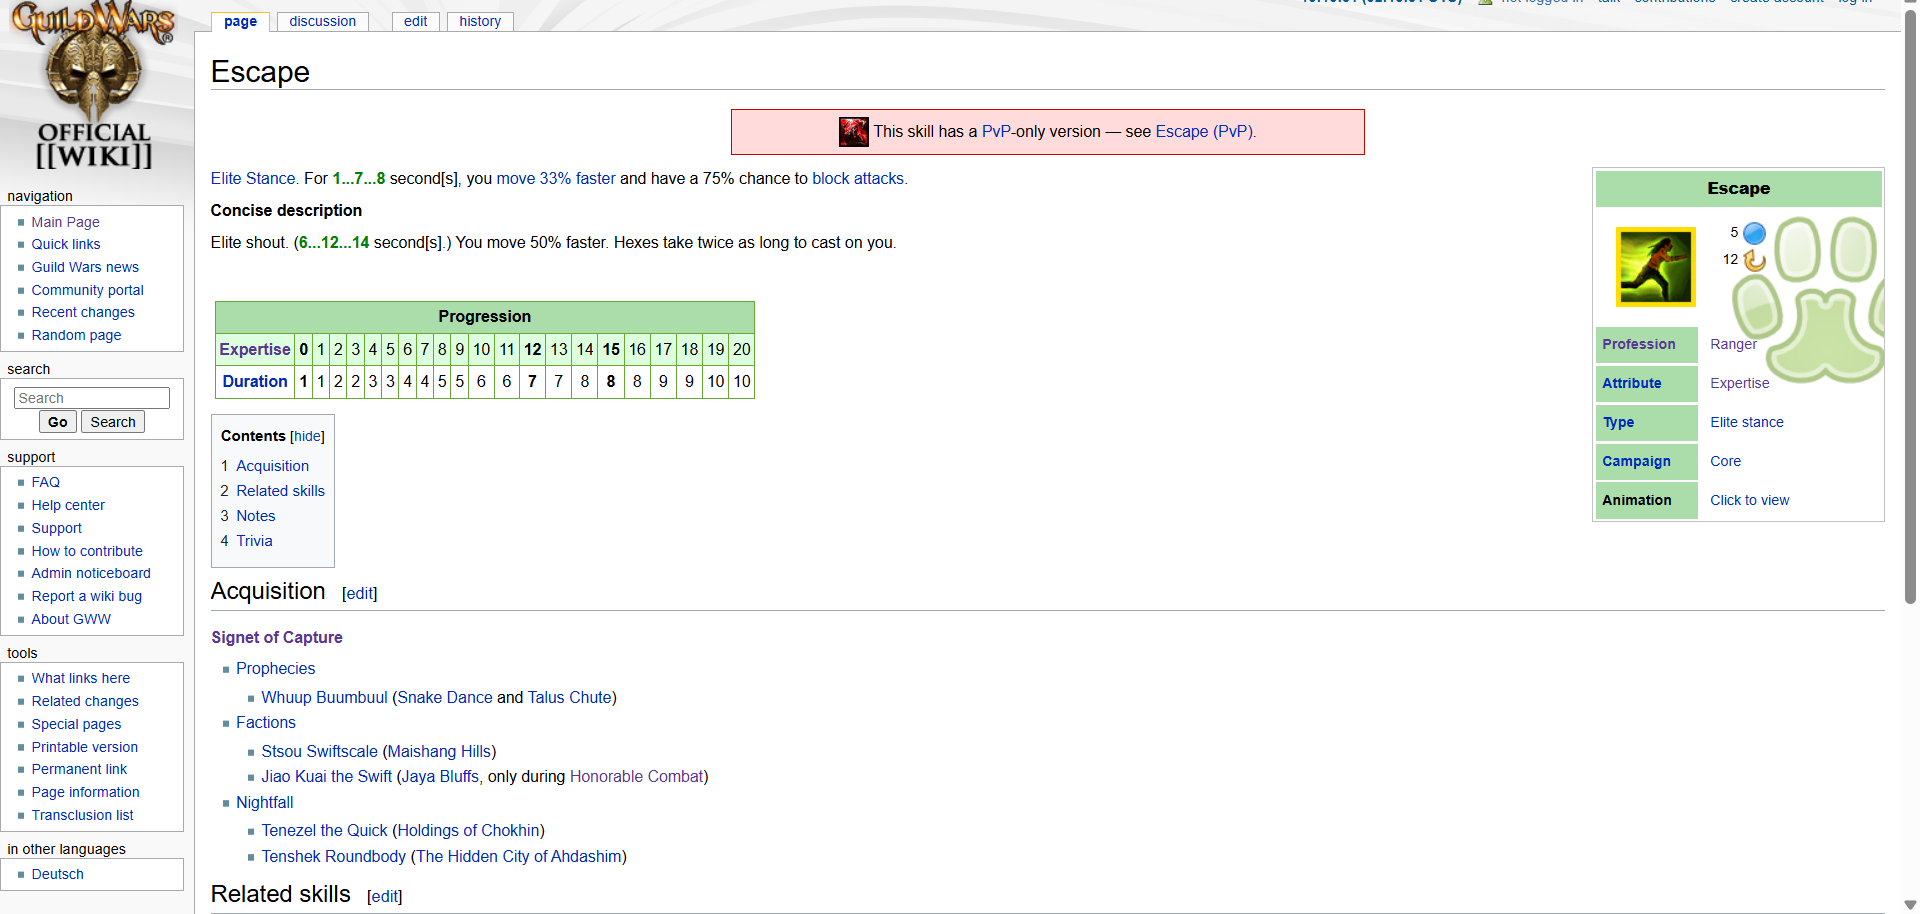Follow the Escape (PvP) link

coord(1205,132)
